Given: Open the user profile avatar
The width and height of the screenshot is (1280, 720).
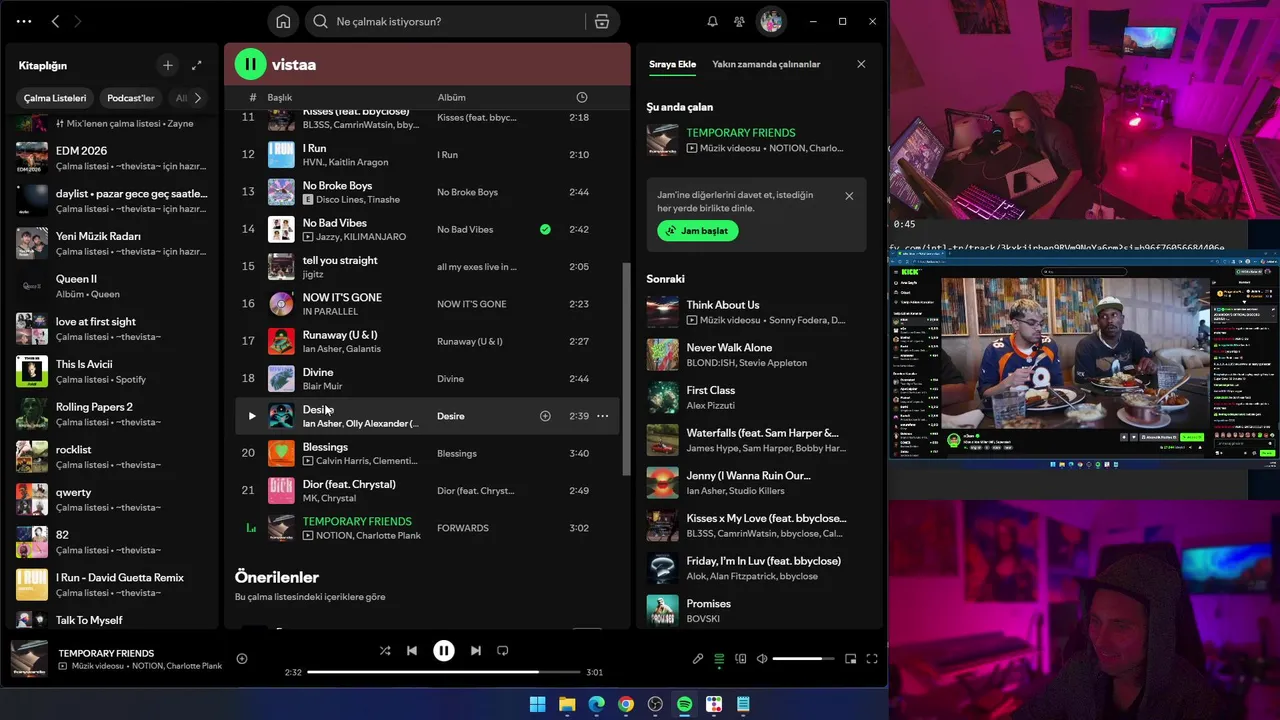Looking at the screenshot, I should 770,21.
